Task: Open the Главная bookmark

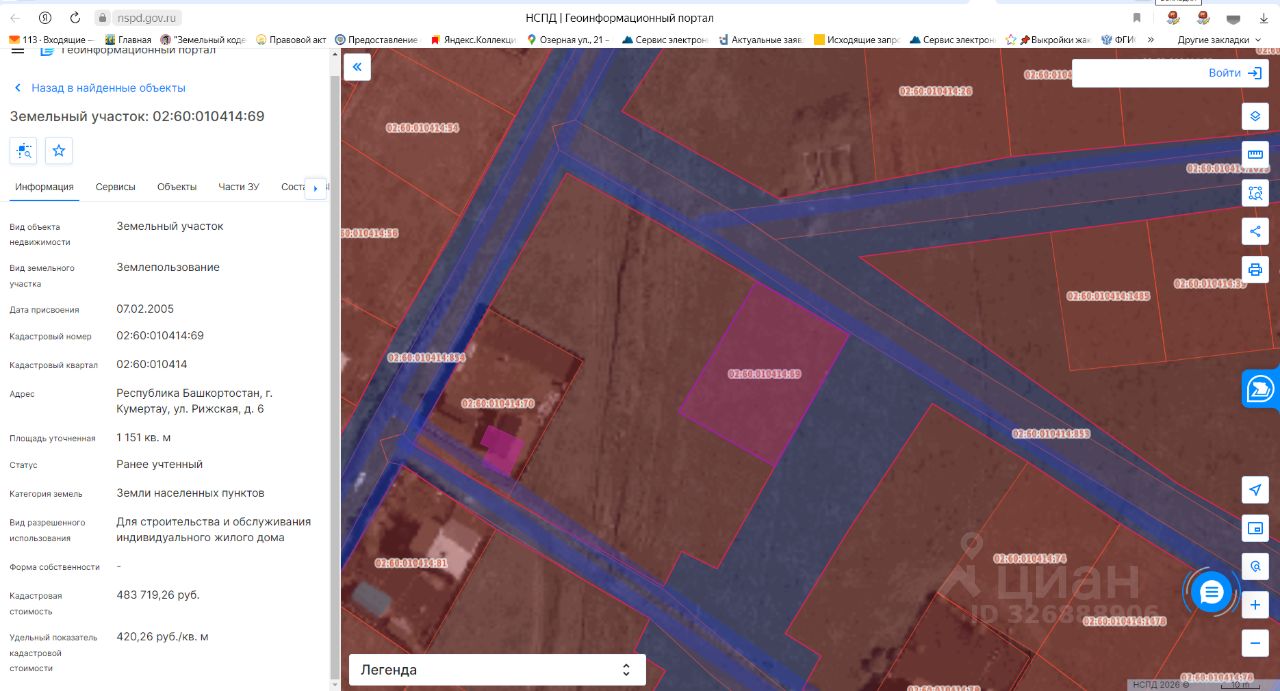Action: pyautogui.click(x=128, y=40)
